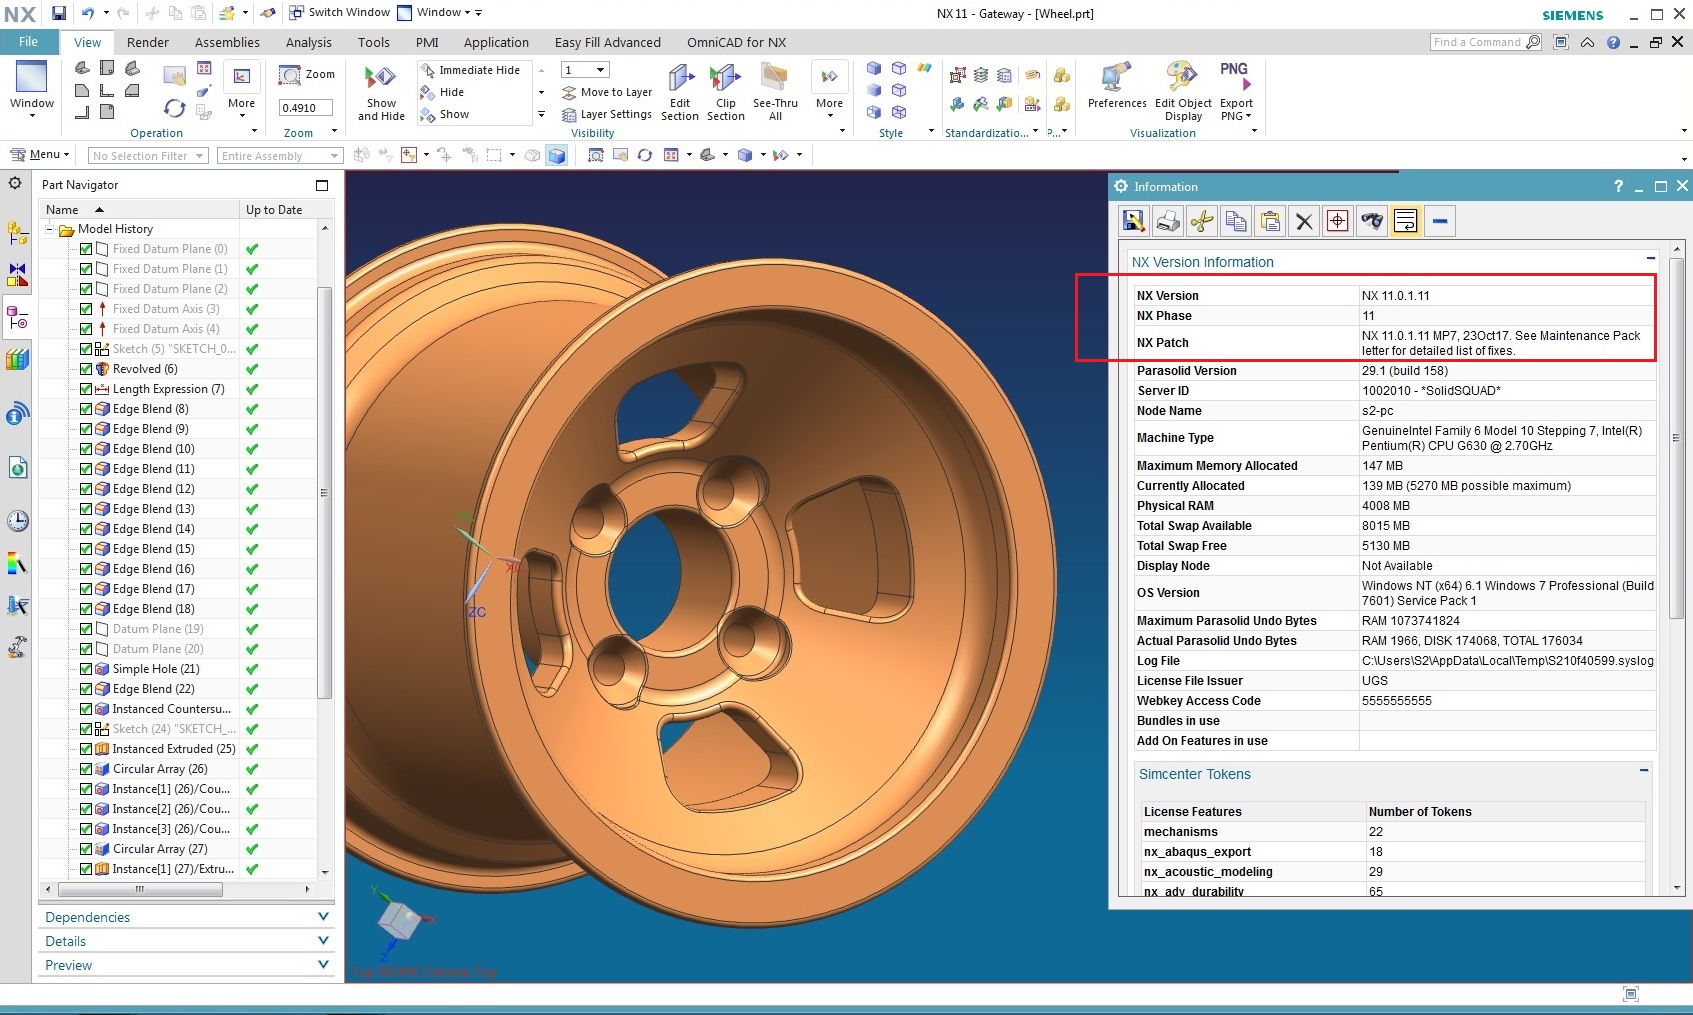Select Immediate Hide command
1693x1015 pixels.
tap(470, 70)
